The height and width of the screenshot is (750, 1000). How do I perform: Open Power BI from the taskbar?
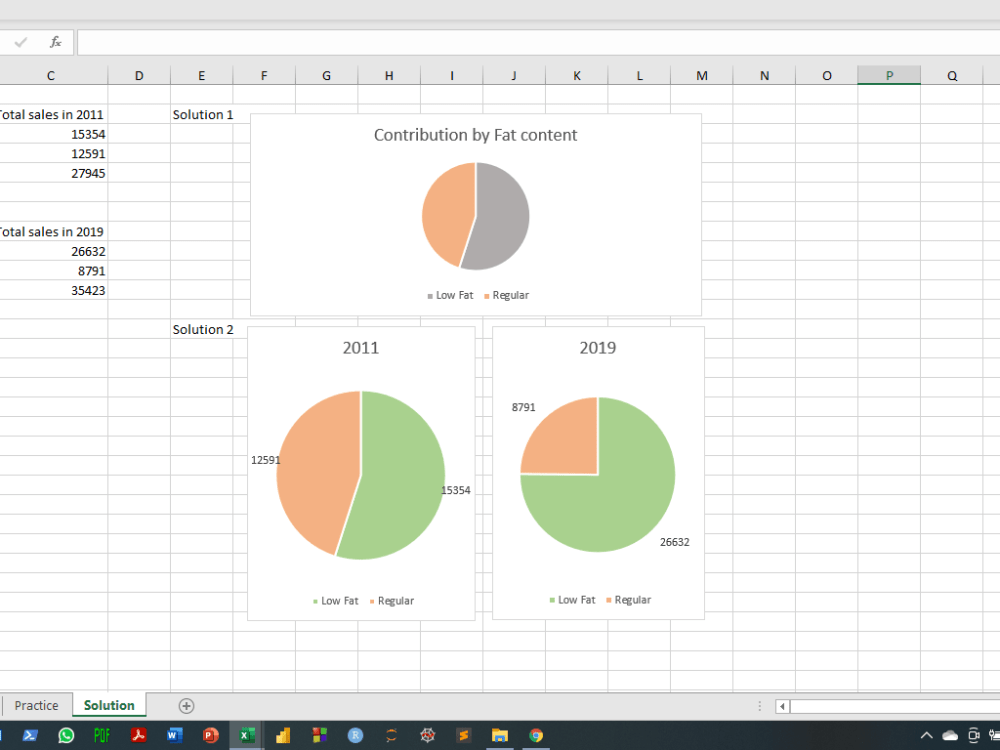click(283, 735)
